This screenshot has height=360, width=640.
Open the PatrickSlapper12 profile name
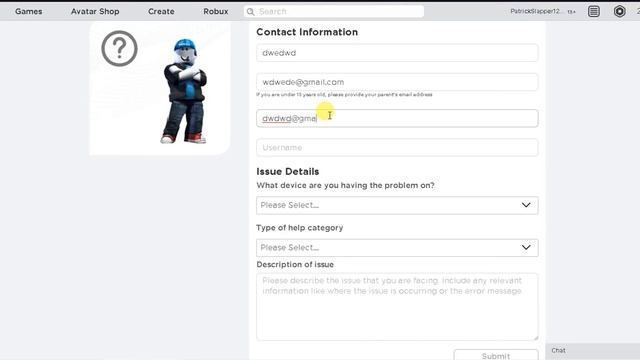tap(536, 11)
